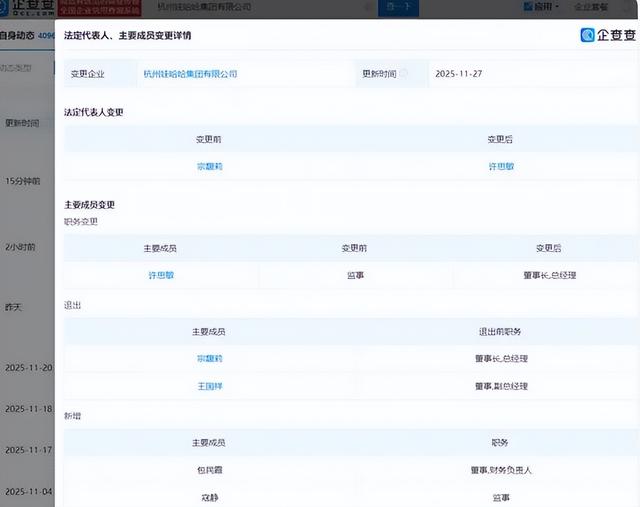Click the blue 查一下 search button
Image resolution: width=640 pixels, height=507 pixels.
[x=398, y=7]
